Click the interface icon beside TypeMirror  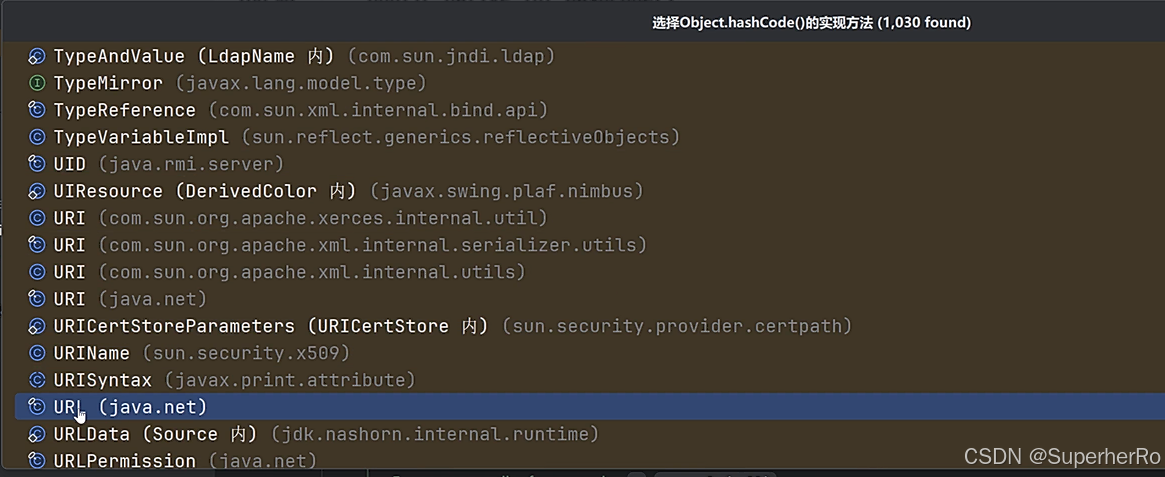[x=36, y=83]
